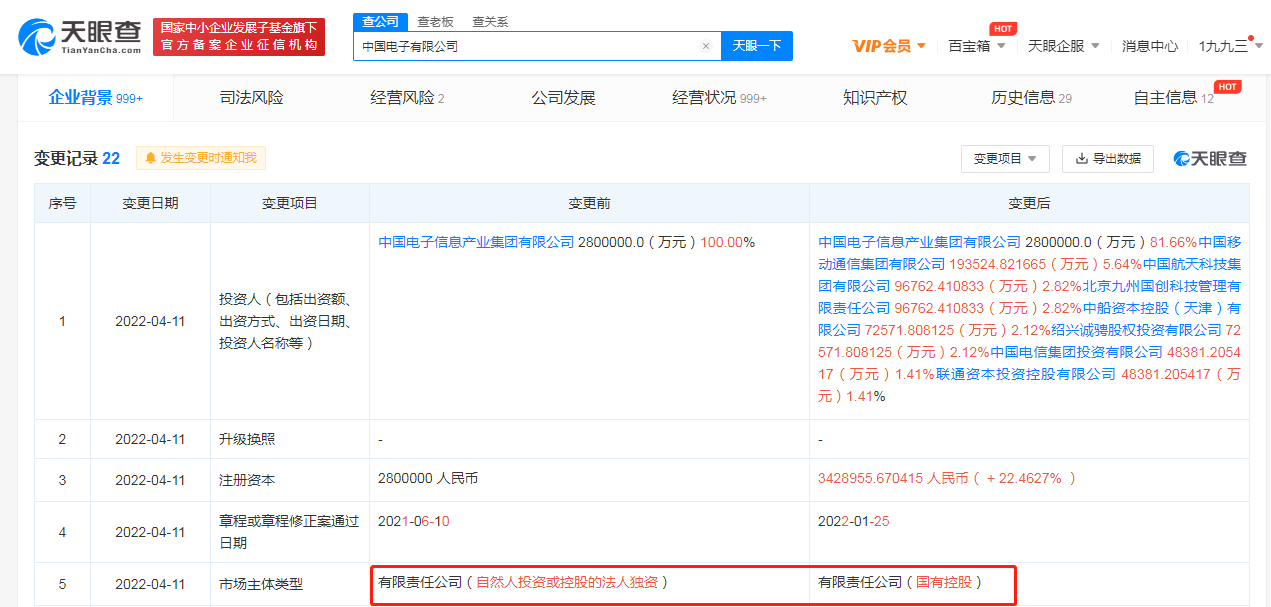Select the 查公司 search tab
The image size is (1271, 607).
click(x=380, y=21)
